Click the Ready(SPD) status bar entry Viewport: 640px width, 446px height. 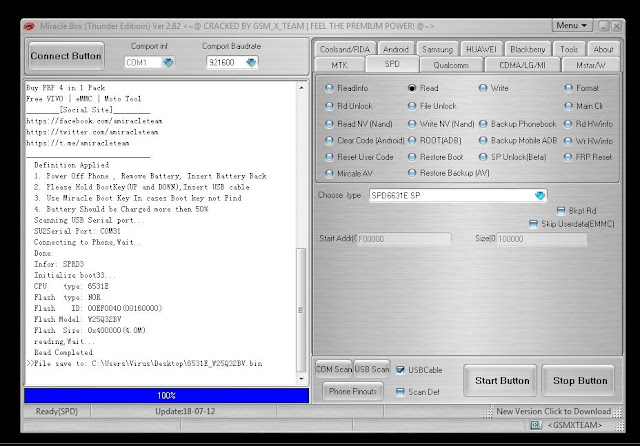[x=57, y=411]
